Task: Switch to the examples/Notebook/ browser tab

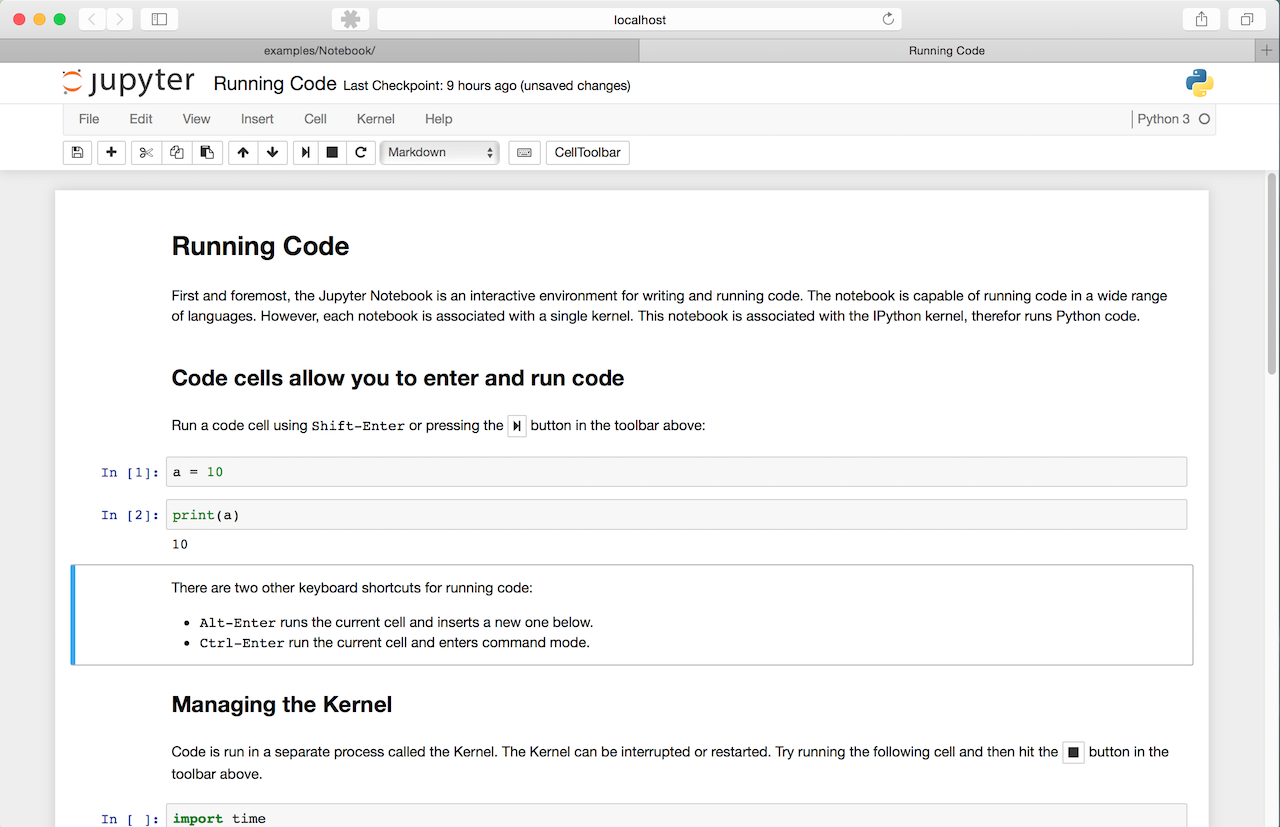Action: (x=318, y=50)
